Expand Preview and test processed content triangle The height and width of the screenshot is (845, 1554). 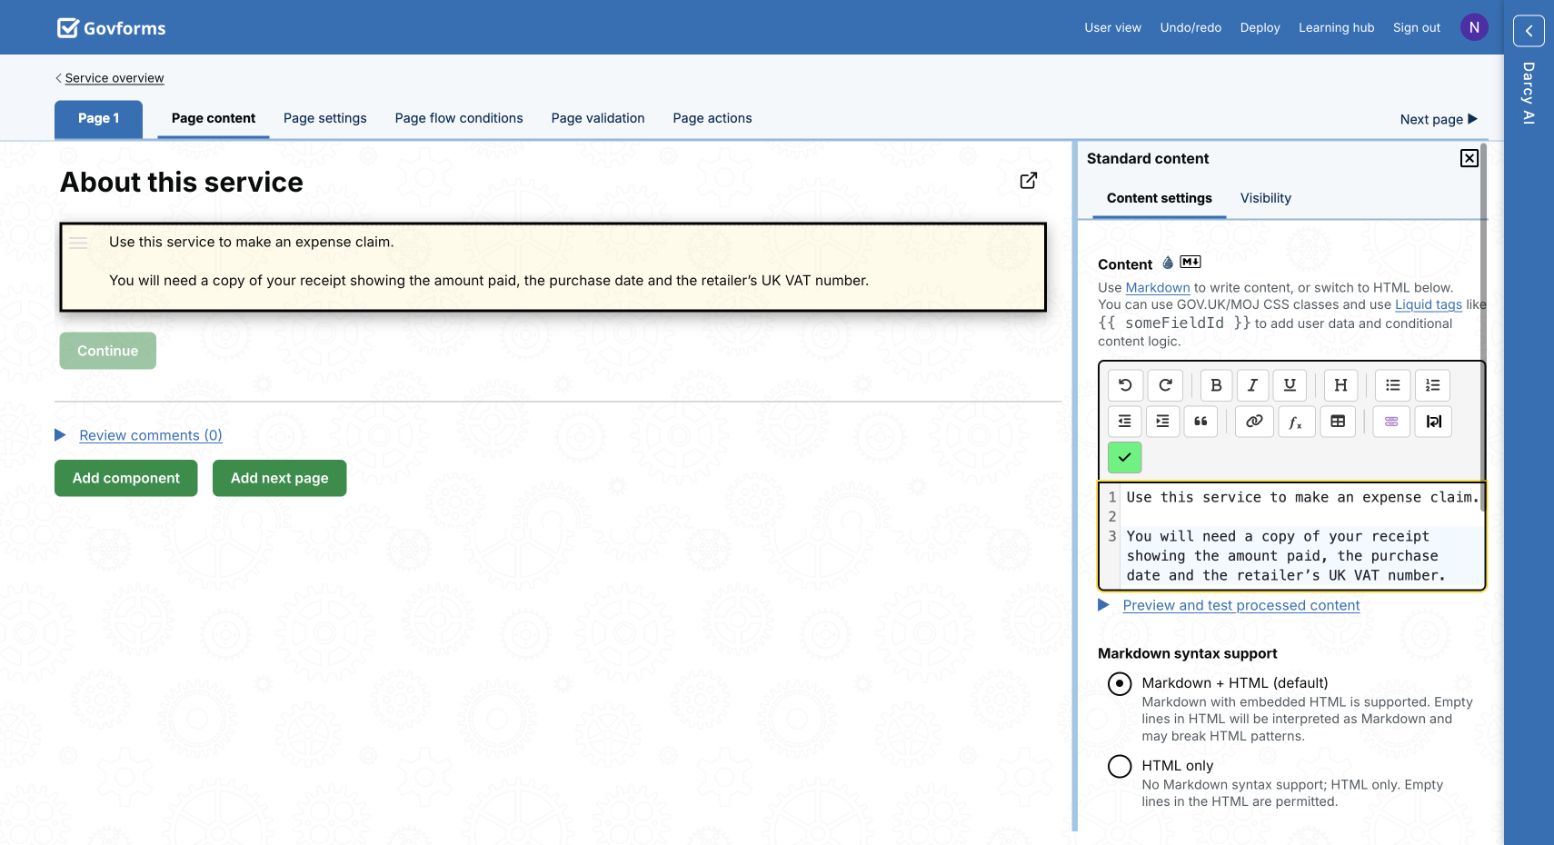1104,605
